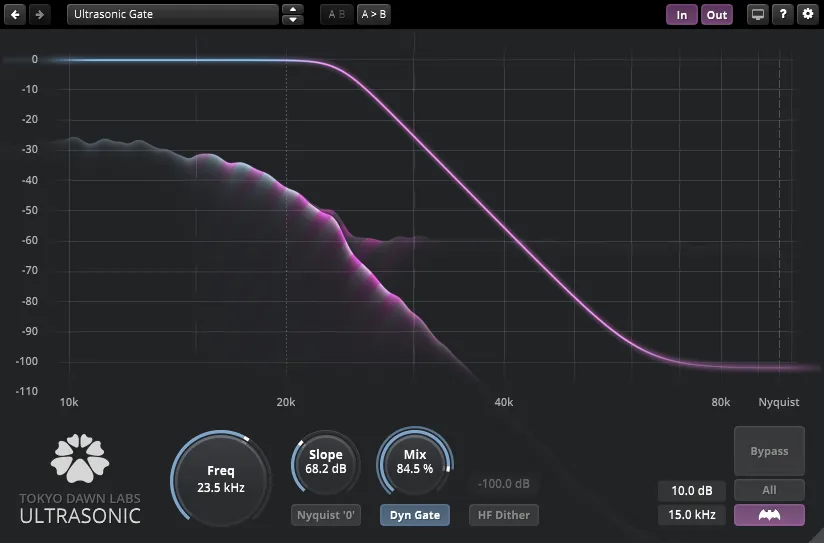This screenshot has height=543, width=824.
Task: Open settings with the gear icon
Action: click(x=808, y=15)
